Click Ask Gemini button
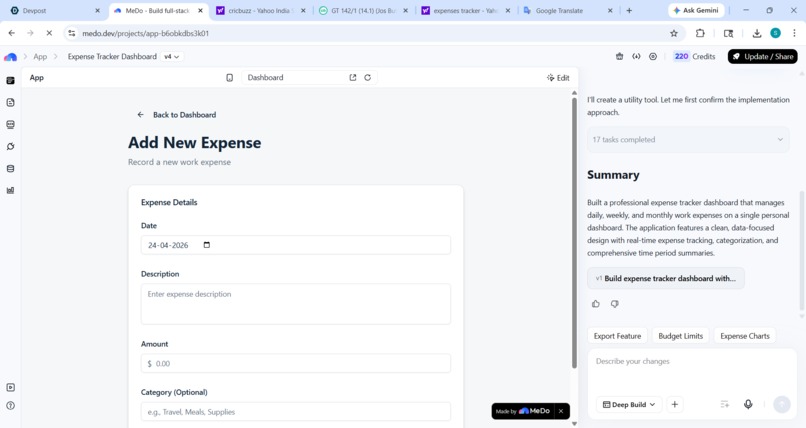Viewport: 806px width, 428px height. click(696, 10)
